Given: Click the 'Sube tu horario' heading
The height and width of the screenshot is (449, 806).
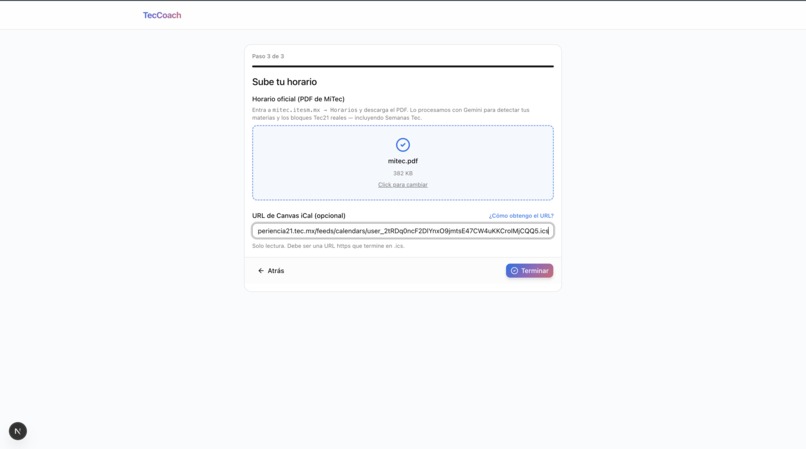Looking at the screenshot, I should pyautogui.click(x=284, y=82).
